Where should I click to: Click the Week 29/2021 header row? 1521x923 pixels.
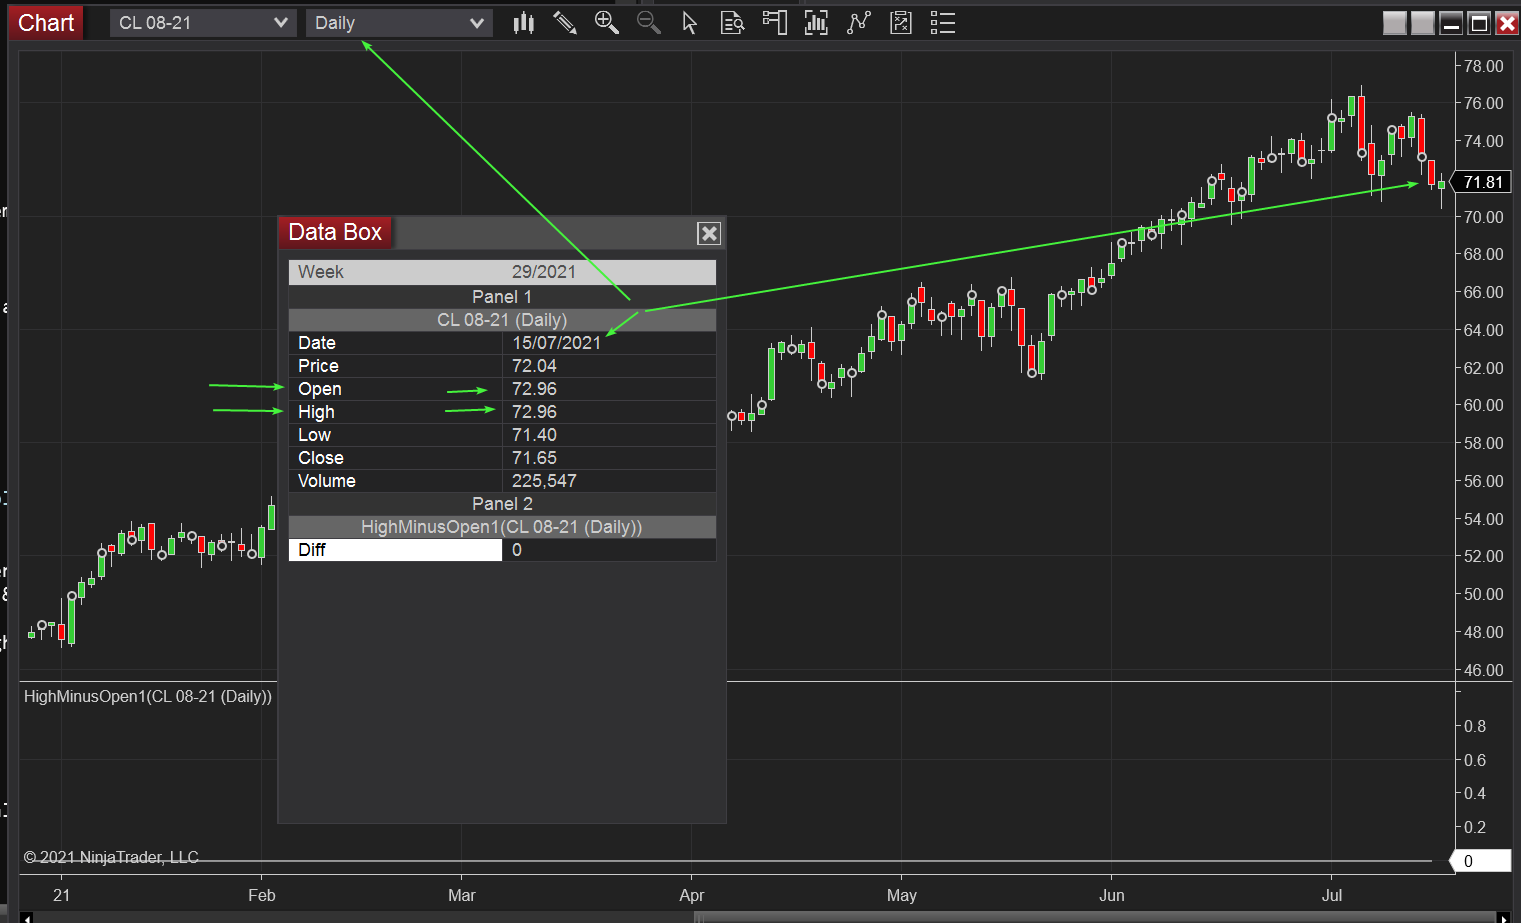click(502, 272)
